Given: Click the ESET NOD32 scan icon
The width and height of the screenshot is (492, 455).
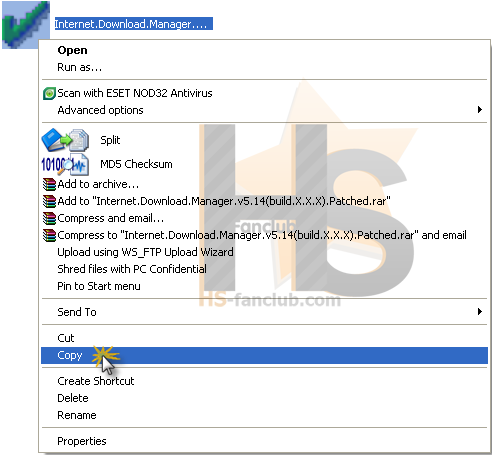Looking at the screenshot, I should point(49,93).
